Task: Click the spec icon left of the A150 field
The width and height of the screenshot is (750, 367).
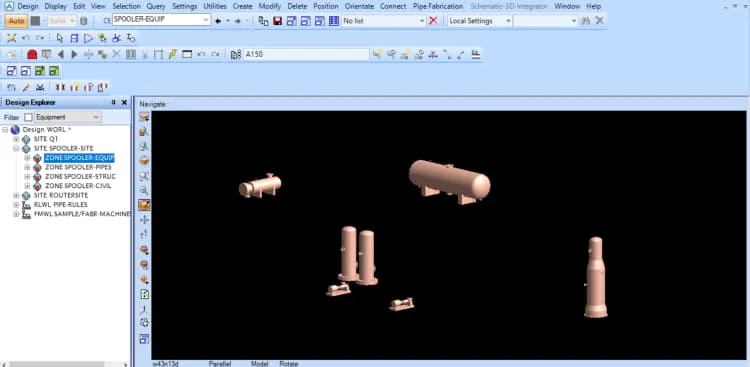Action: pyautogui.click(x=236, y=55)
